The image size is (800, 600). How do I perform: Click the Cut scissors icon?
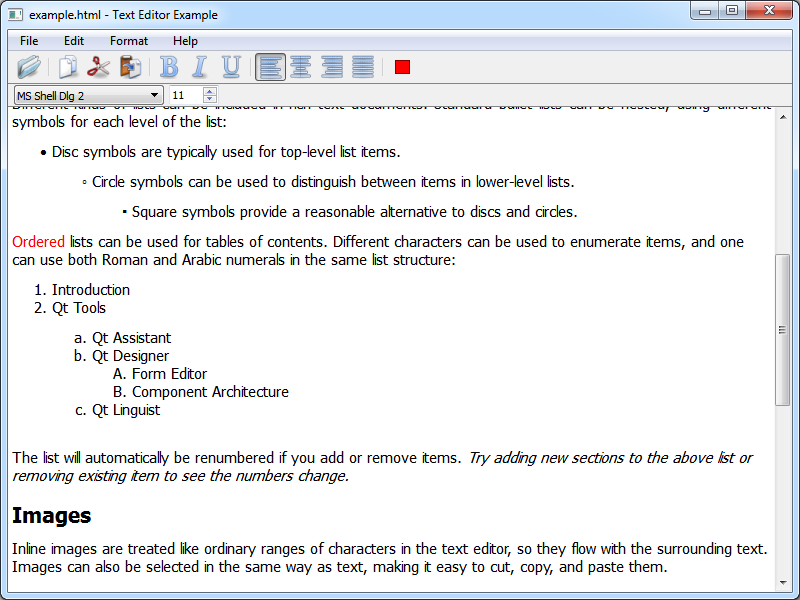[98, 67]
